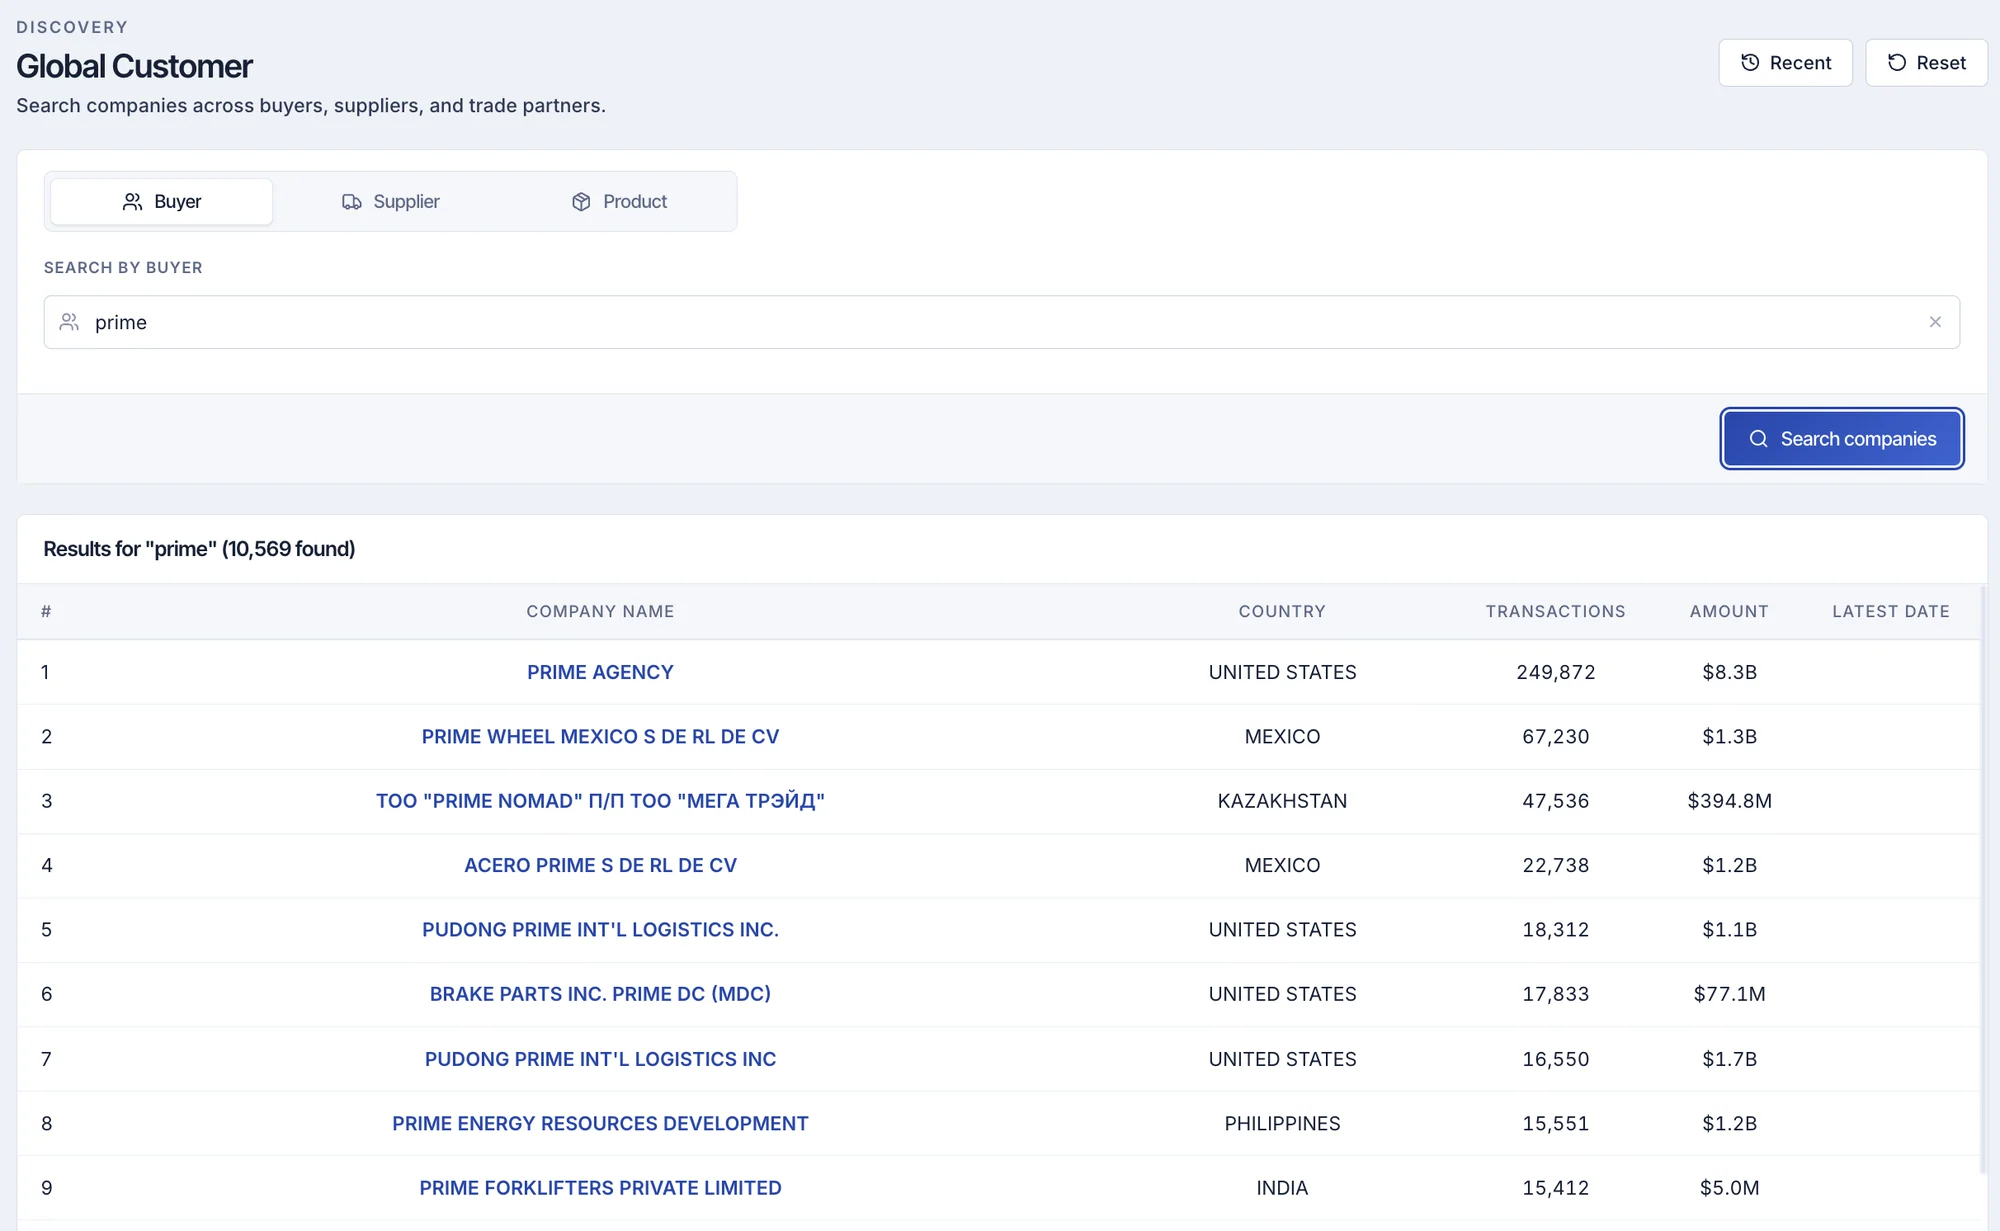This screenshot has width=2000, height=1231.
Task: Click the KAZAKHSTAN country cell
Action: pos(1282,801)
